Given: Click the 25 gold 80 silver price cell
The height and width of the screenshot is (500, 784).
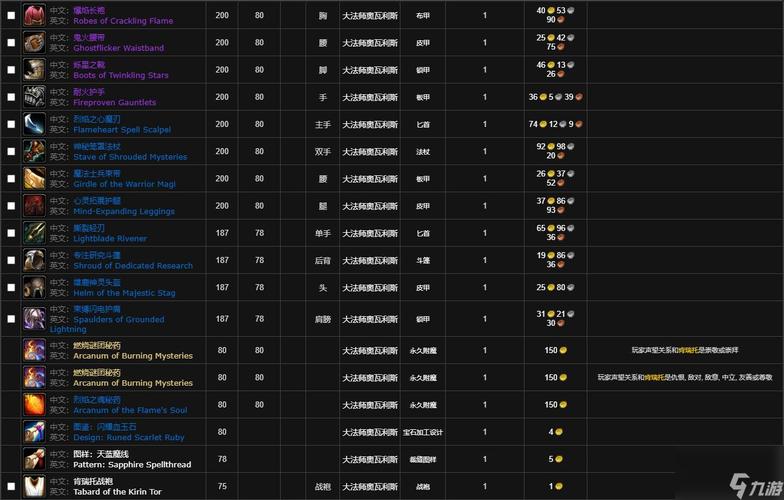Looking at the screenshot, I should click(555, 288).
